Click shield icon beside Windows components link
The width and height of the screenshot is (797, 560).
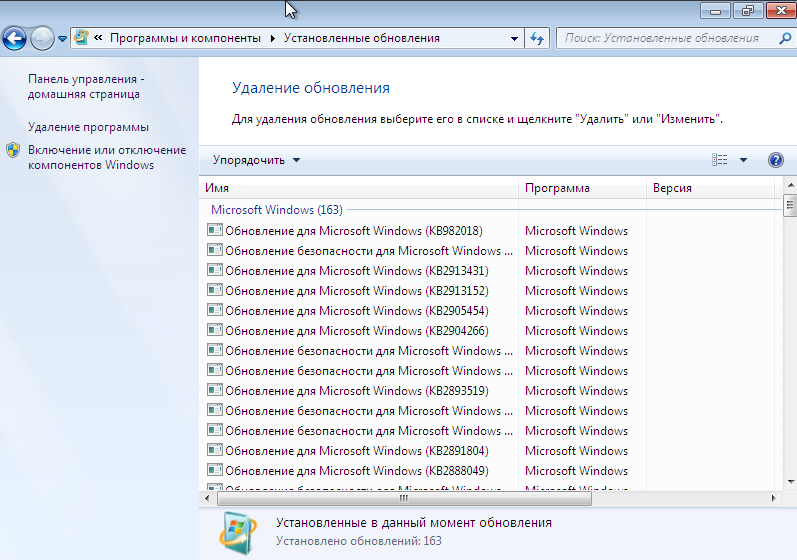coord(13,150)
